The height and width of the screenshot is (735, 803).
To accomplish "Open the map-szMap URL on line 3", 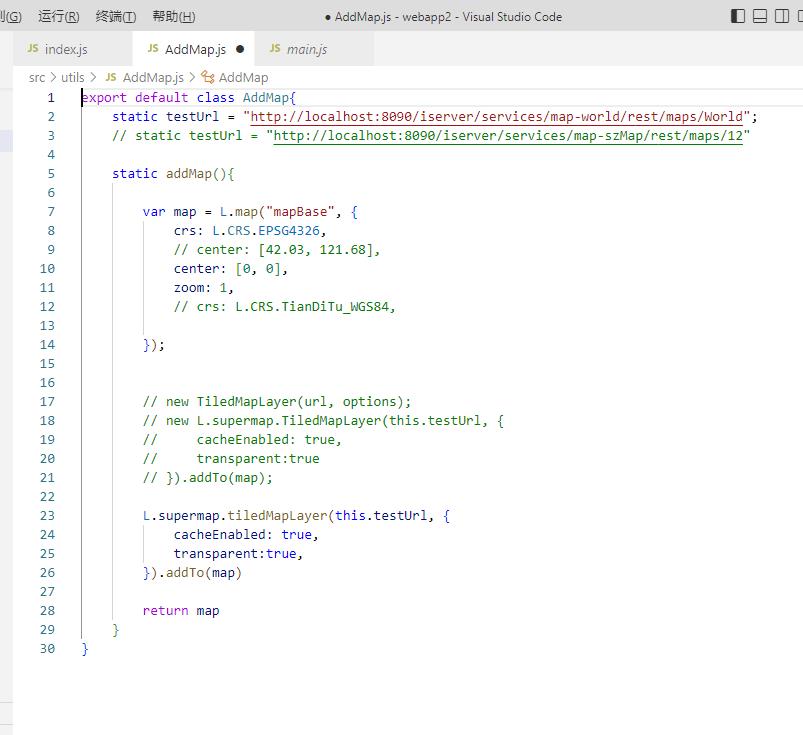I will point(508,136).
